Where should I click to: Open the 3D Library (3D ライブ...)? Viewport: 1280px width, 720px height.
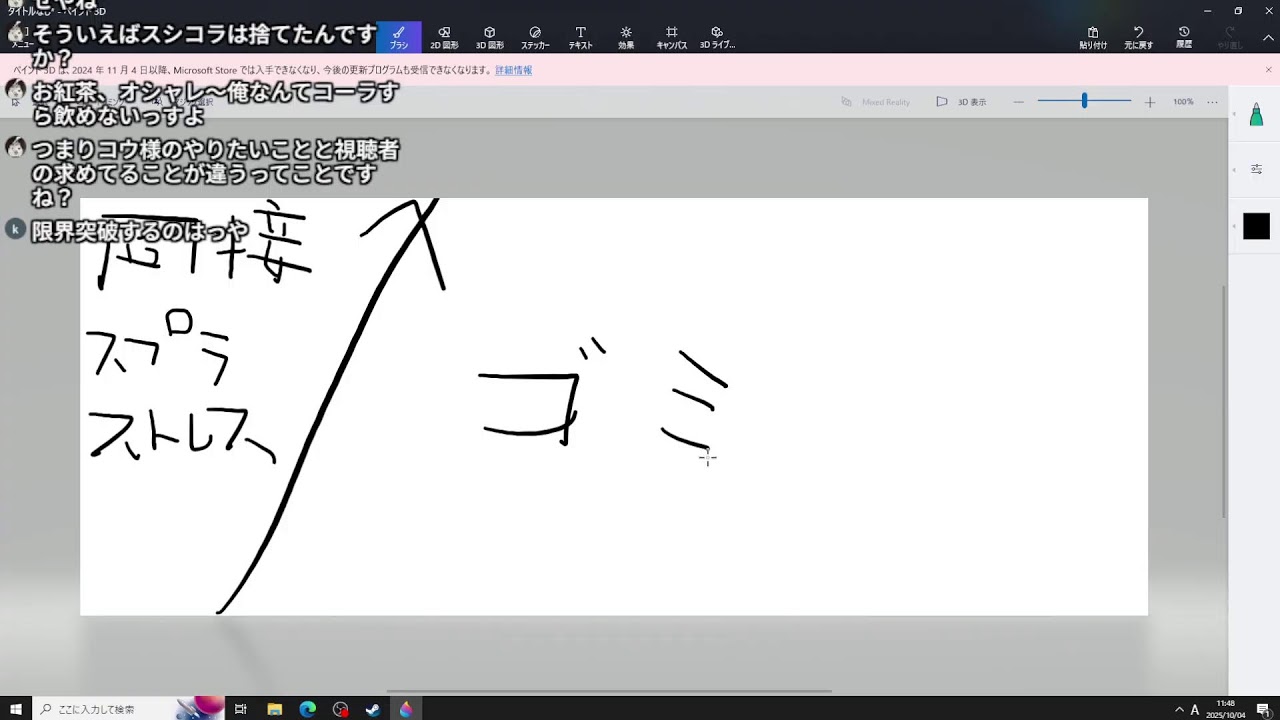coord(717,37)
